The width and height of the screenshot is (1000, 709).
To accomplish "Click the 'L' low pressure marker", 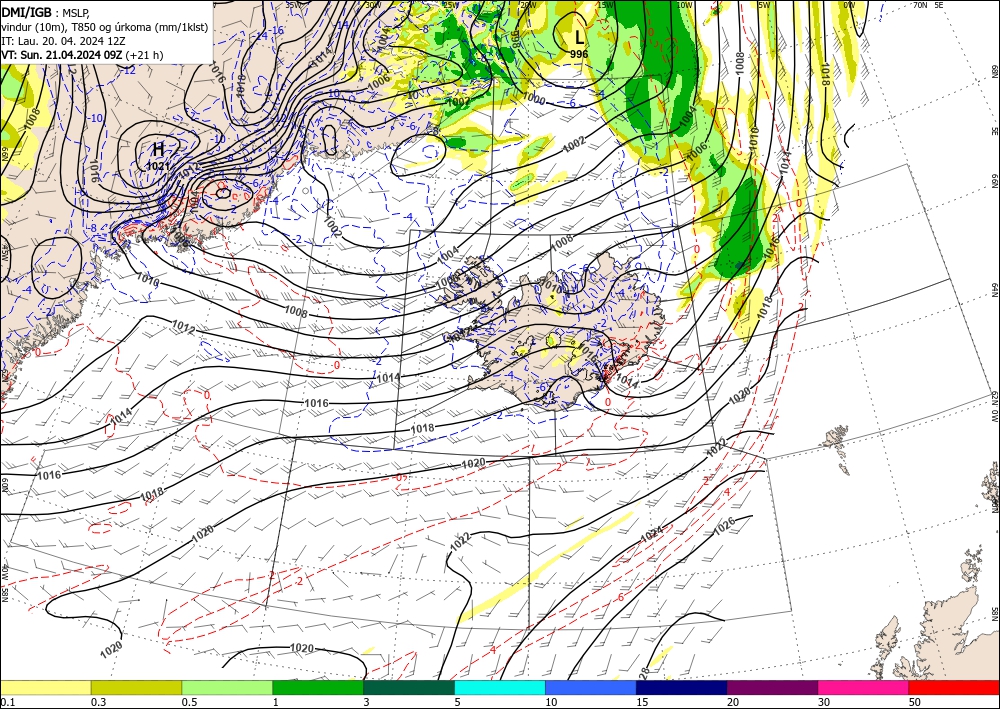I will pos(579,38).
